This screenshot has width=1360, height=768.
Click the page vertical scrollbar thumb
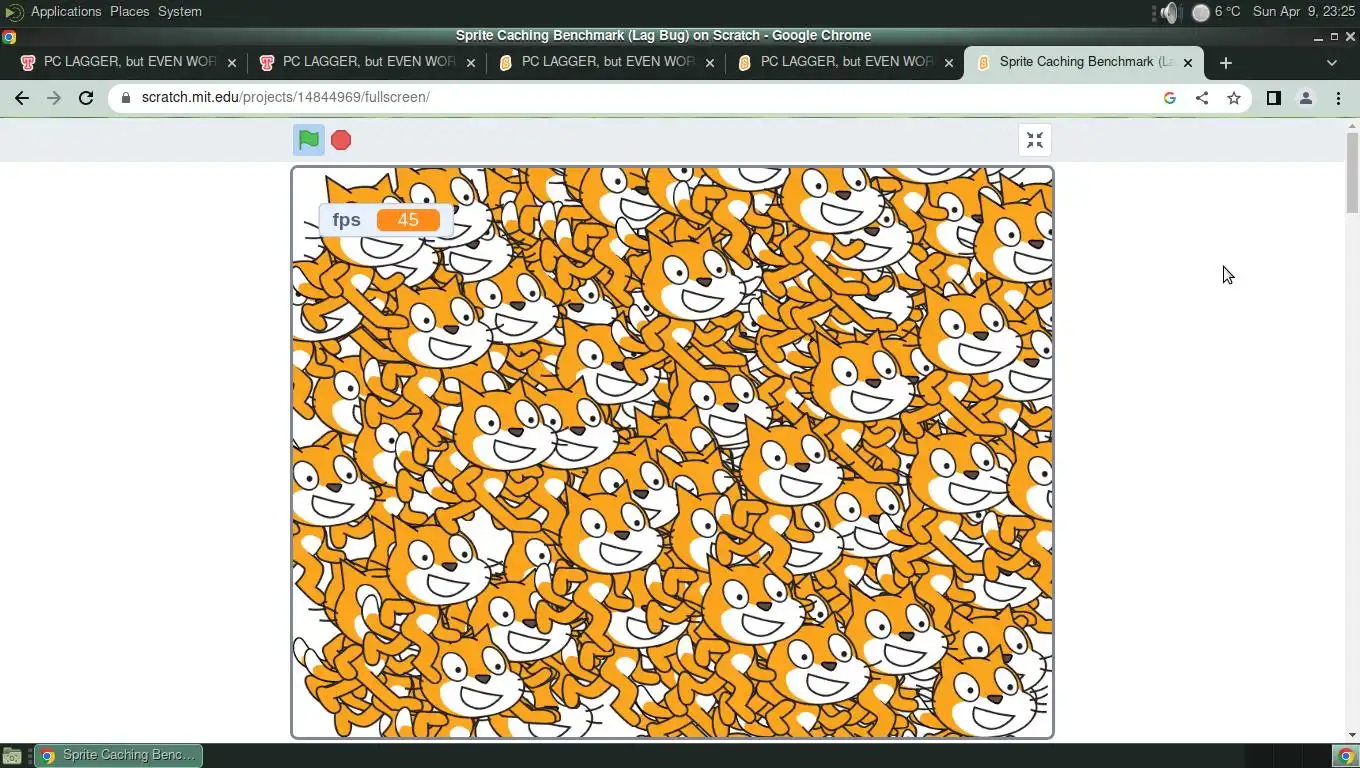(1352, 172)
